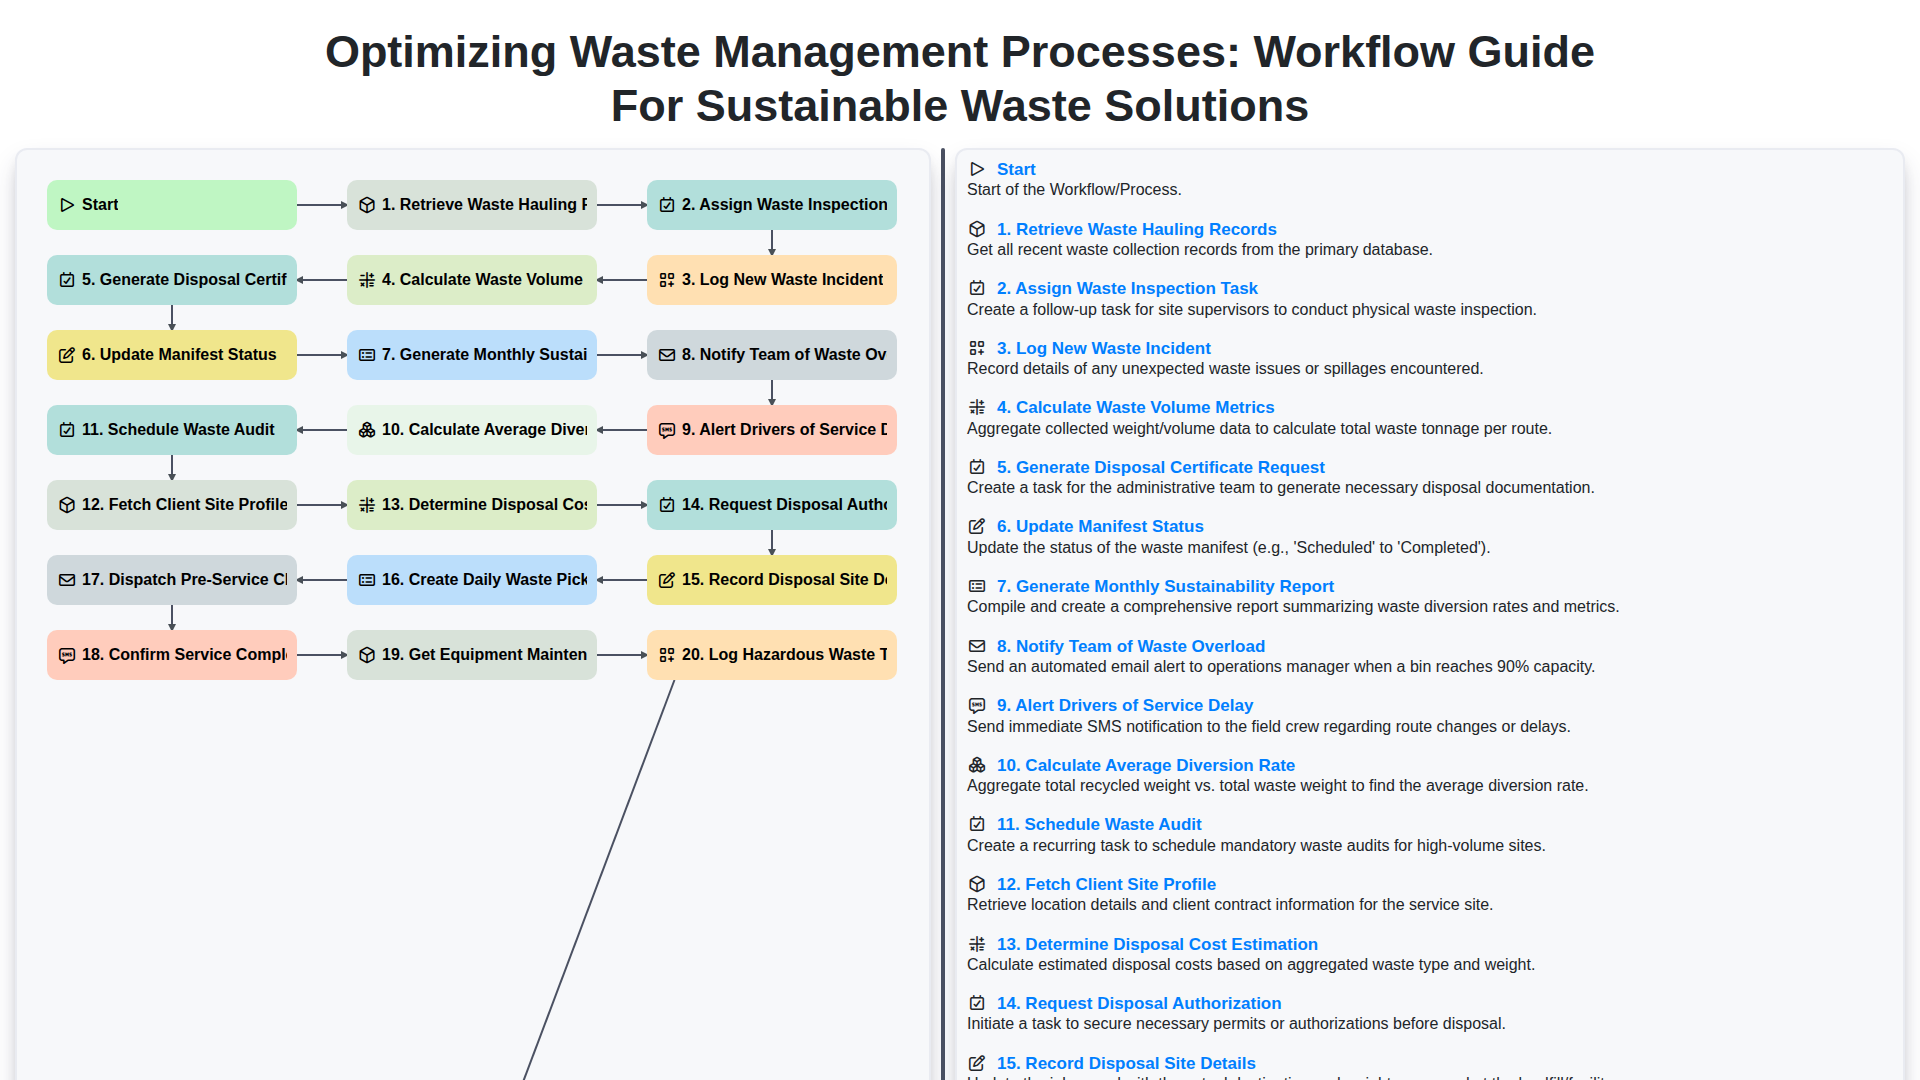Click the envelope icon on "Notify Team of Waste Overload"
The height and width of the screenshot is (1080, 1920).
667,354
